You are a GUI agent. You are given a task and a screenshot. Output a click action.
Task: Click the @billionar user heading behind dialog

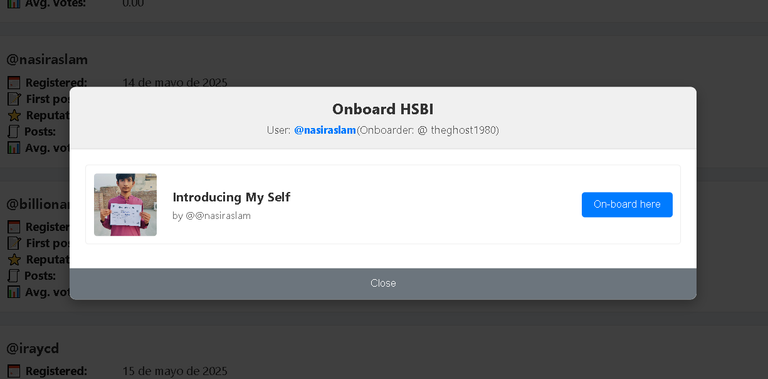pos(38,204)
